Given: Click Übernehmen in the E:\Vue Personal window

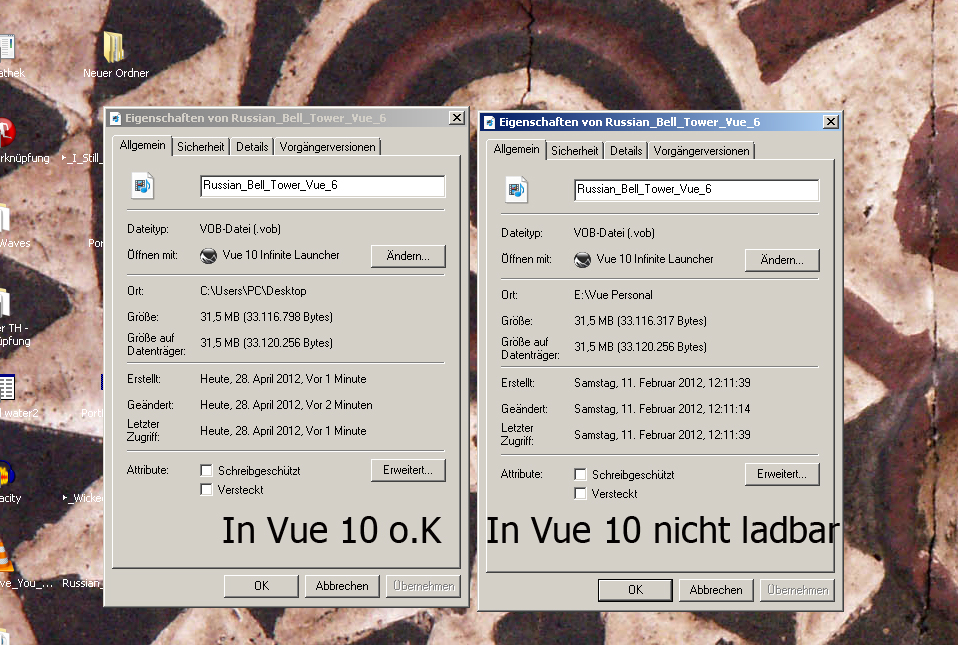Looking at the screenshot, I should [797, 589].
